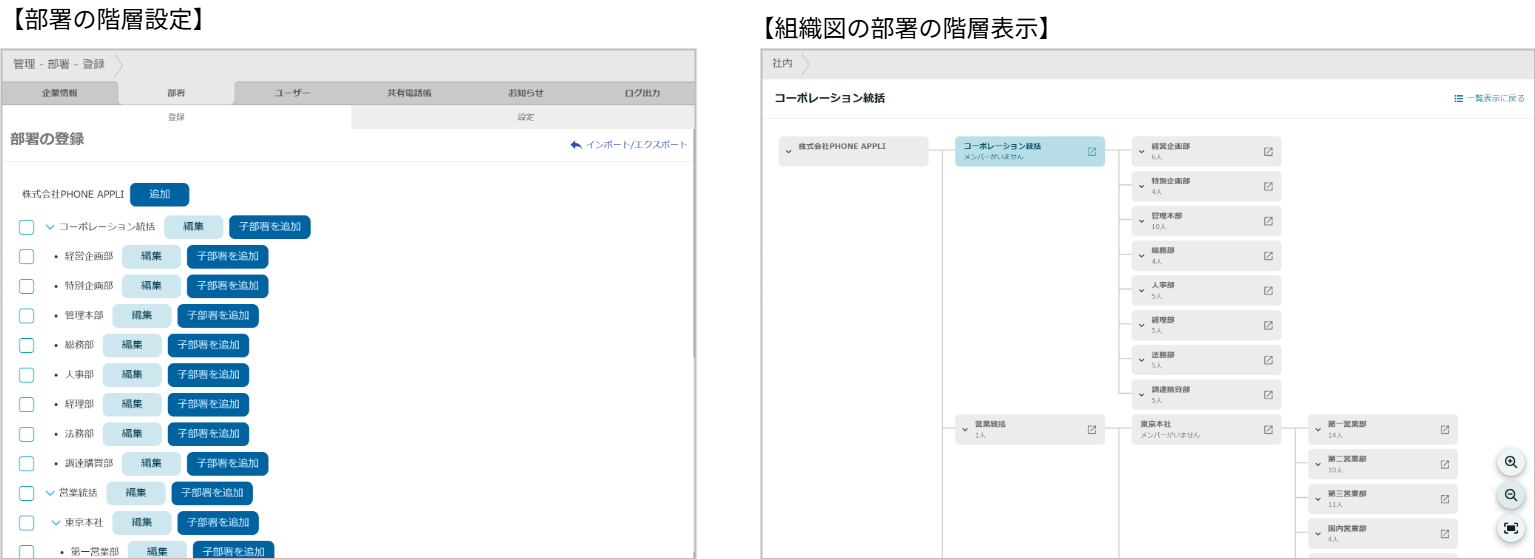The height and width of the screenshot is (559, 1535).
Task: Switch to the ユーザー tab
Action: (292, 93)
